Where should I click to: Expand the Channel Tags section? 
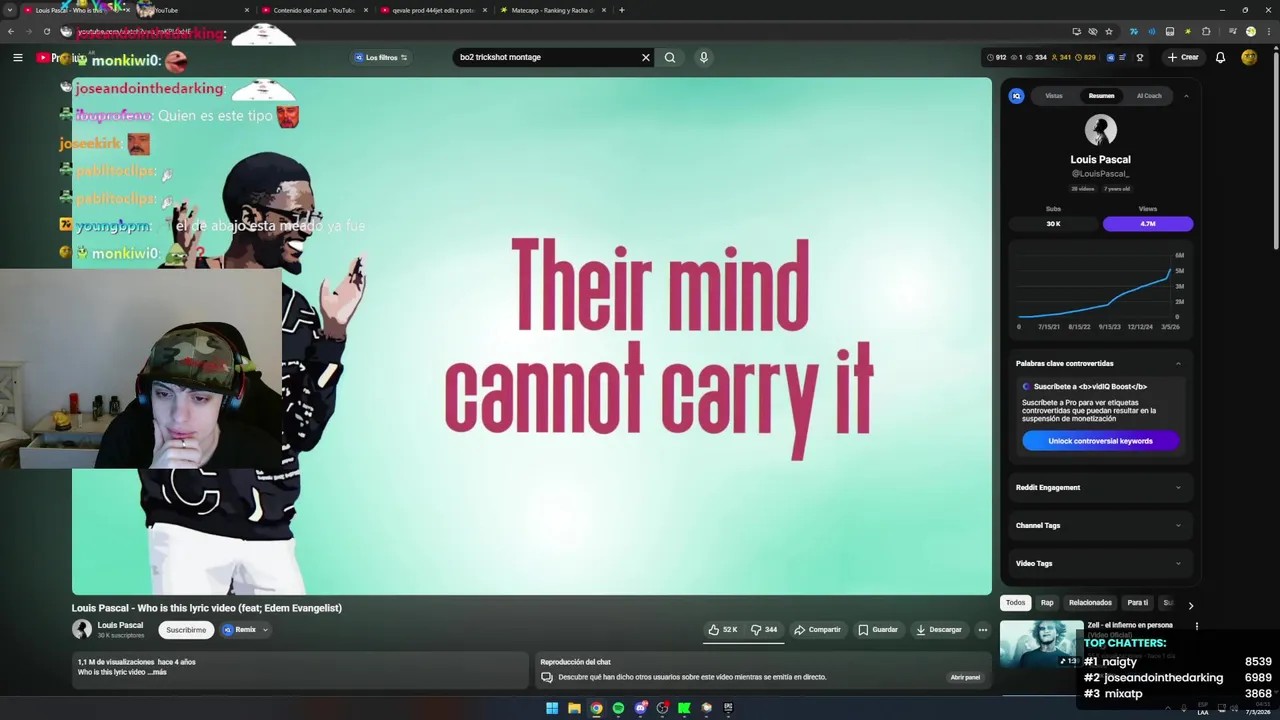pyautogui.click(x=1100, y=525)
